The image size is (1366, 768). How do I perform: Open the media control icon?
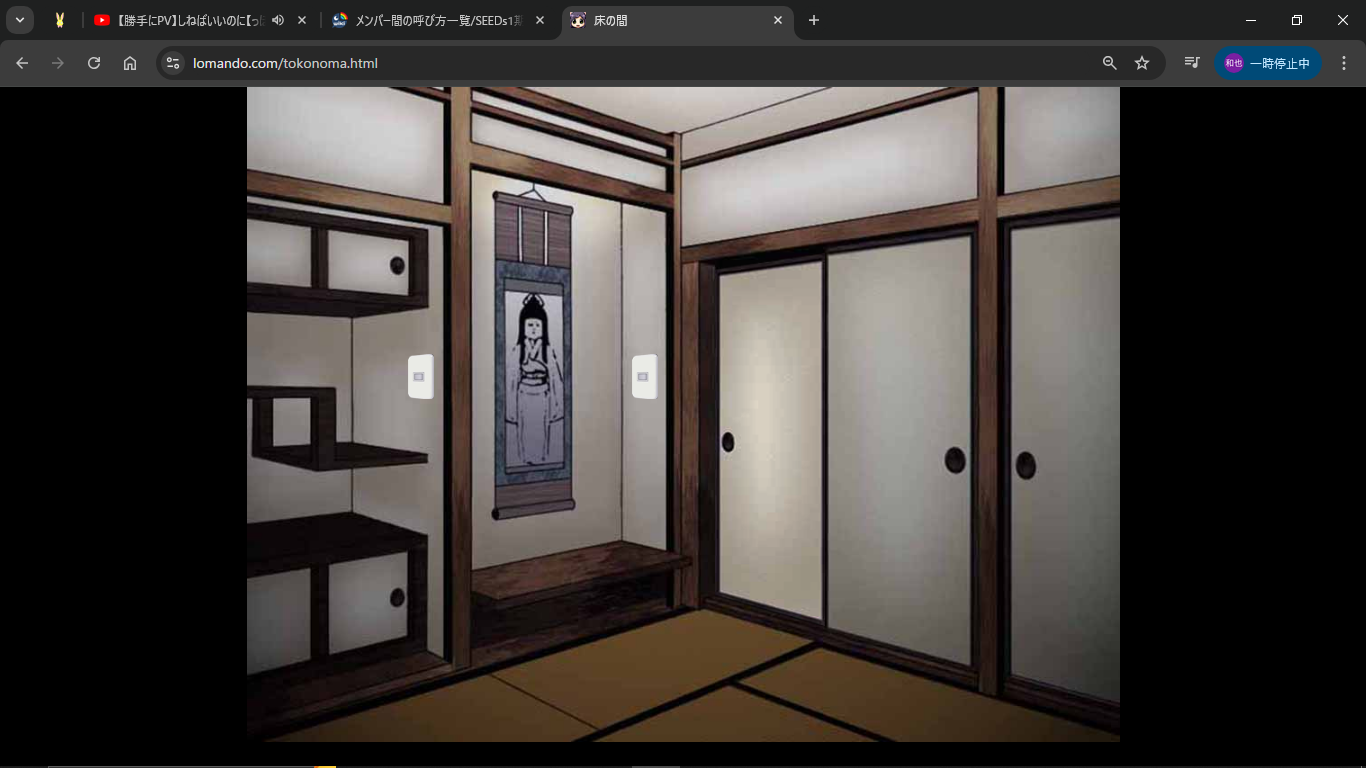[1192, 63]
